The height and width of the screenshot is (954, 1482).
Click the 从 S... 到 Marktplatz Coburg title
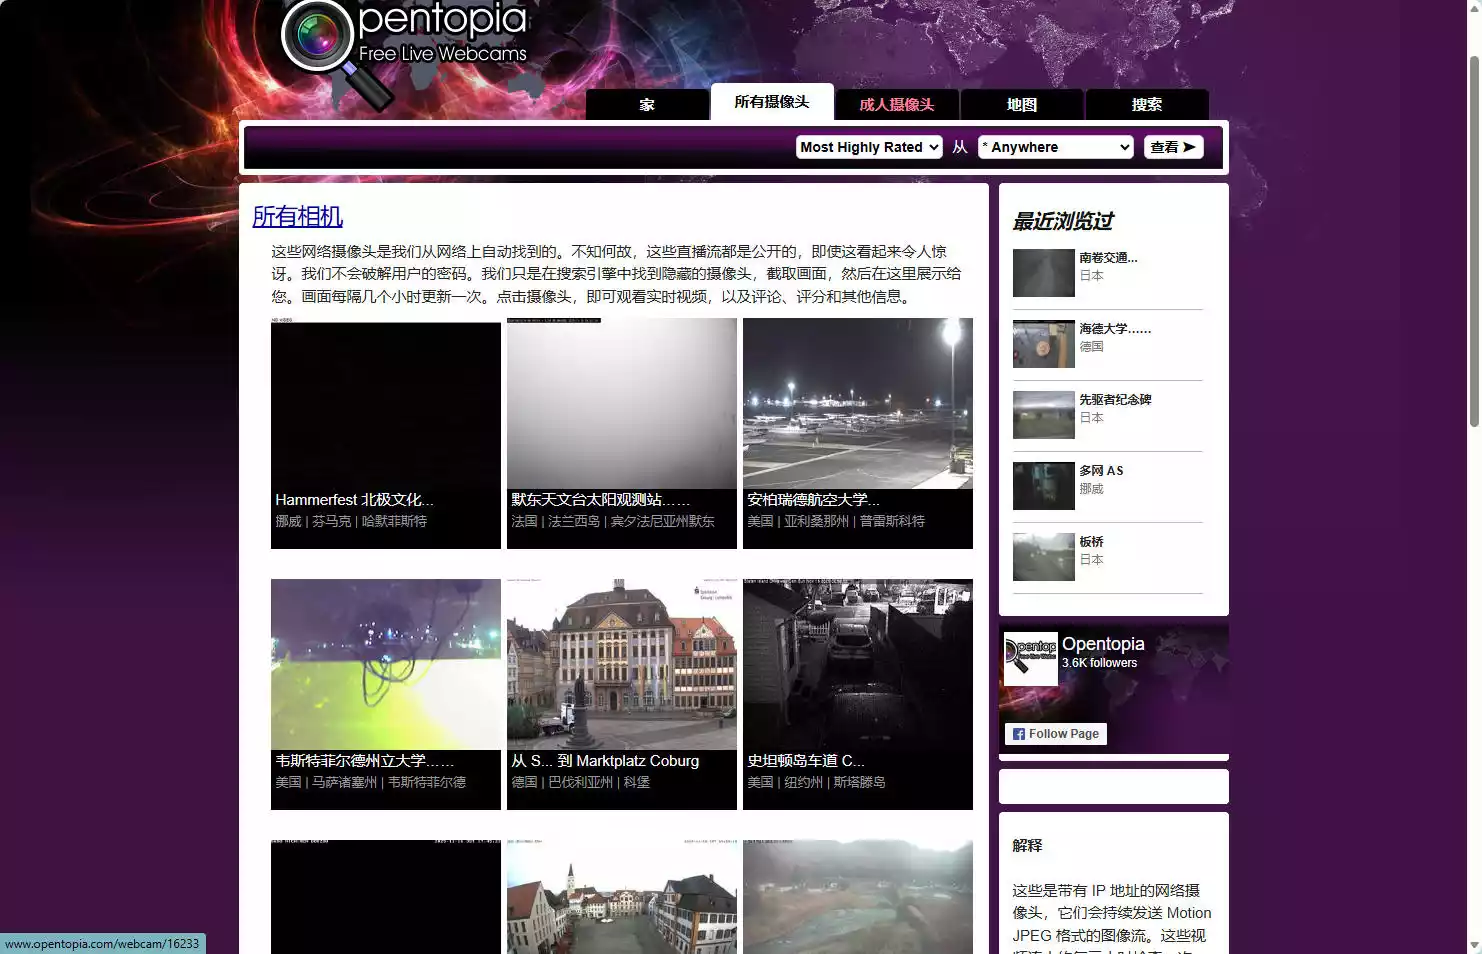[605, 761]
